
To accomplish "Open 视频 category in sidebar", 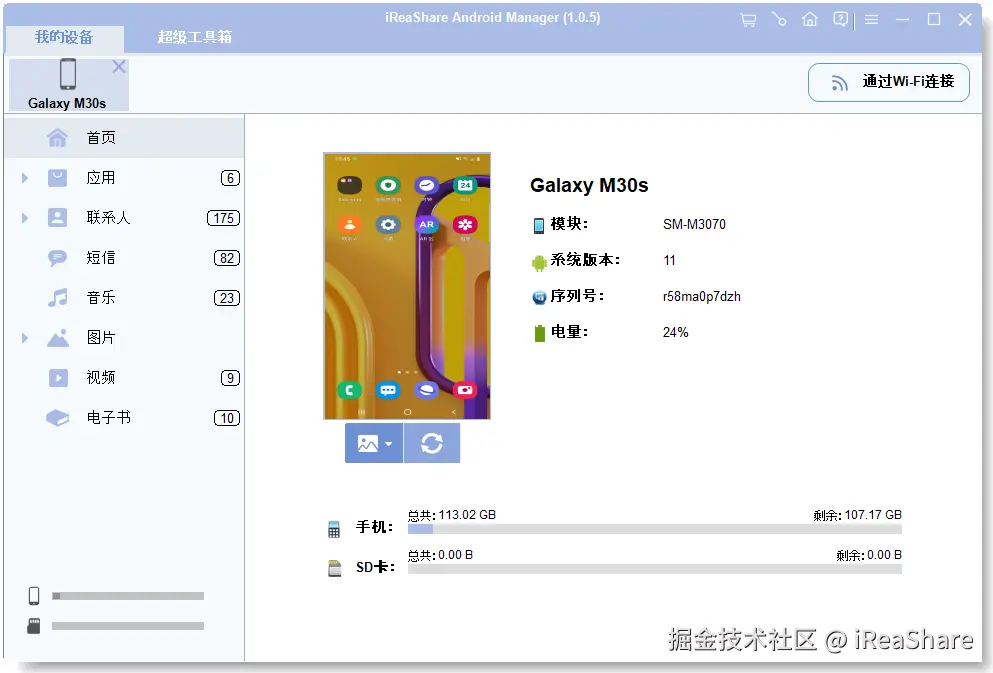I will 124,377.
